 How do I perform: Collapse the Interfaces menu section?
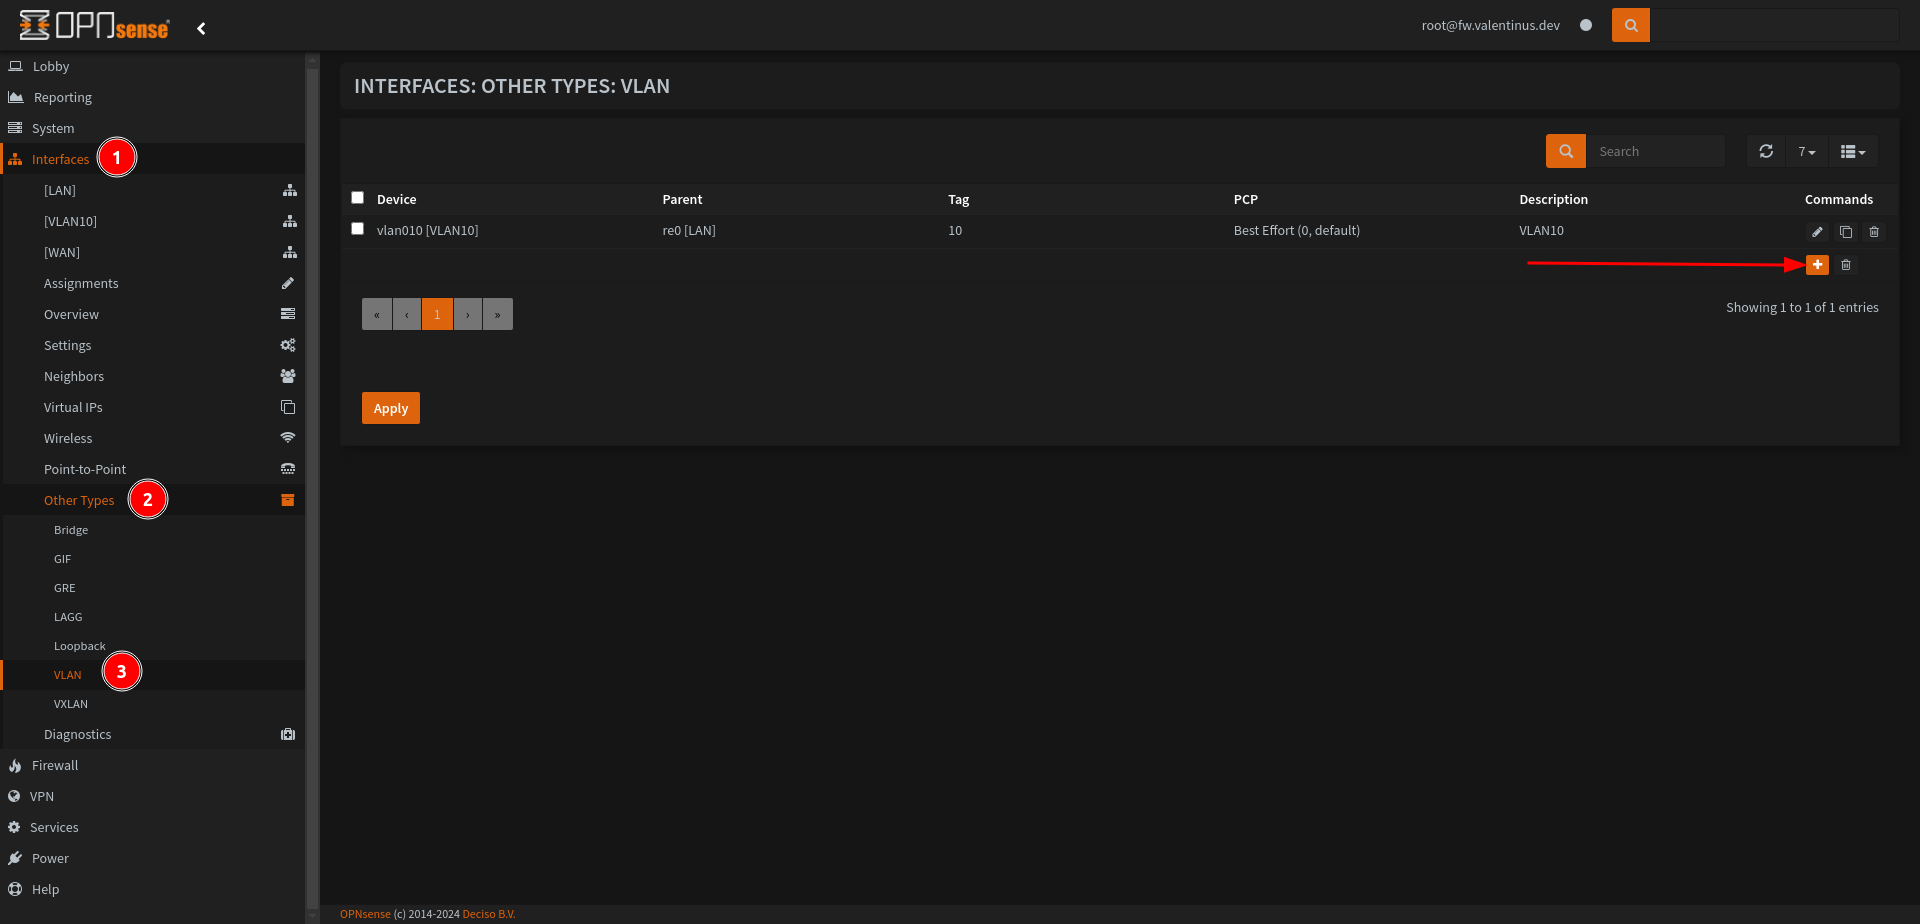tap(60, 159)
